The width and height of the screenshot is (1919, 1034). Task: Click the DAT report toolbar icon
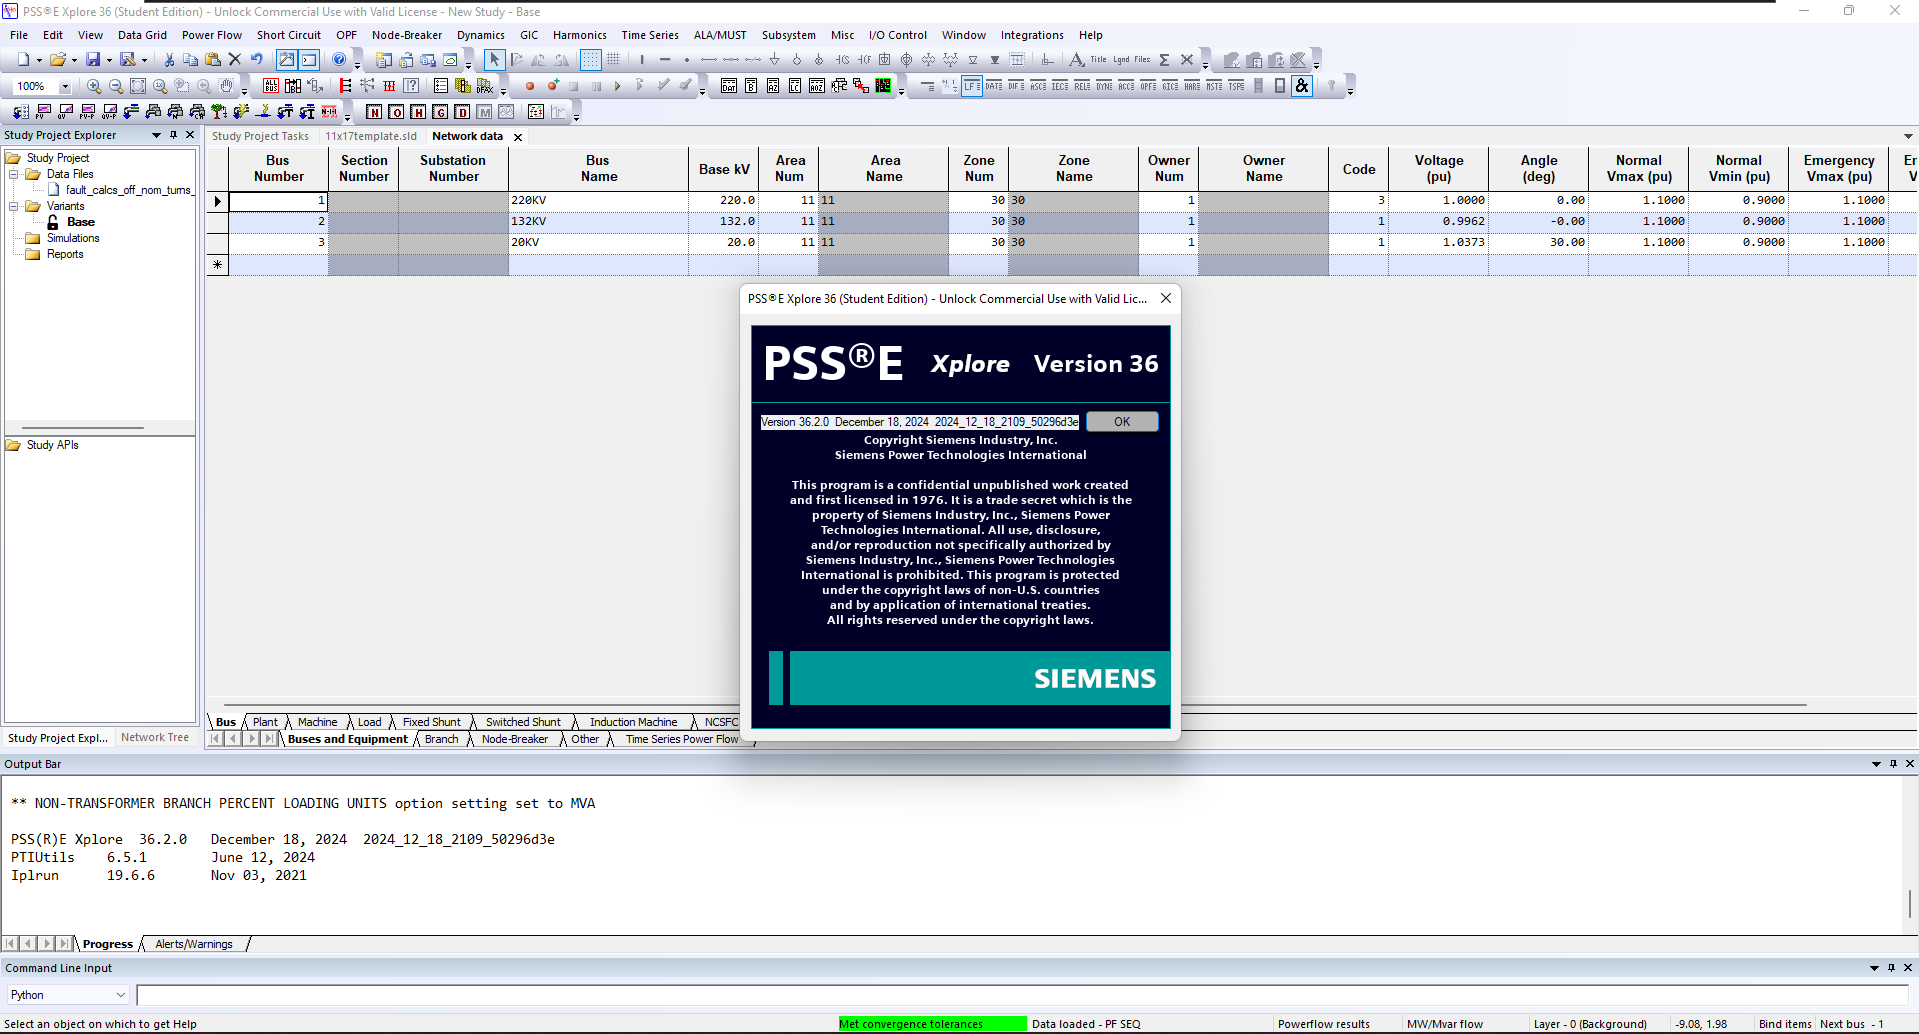coord(729,86)
